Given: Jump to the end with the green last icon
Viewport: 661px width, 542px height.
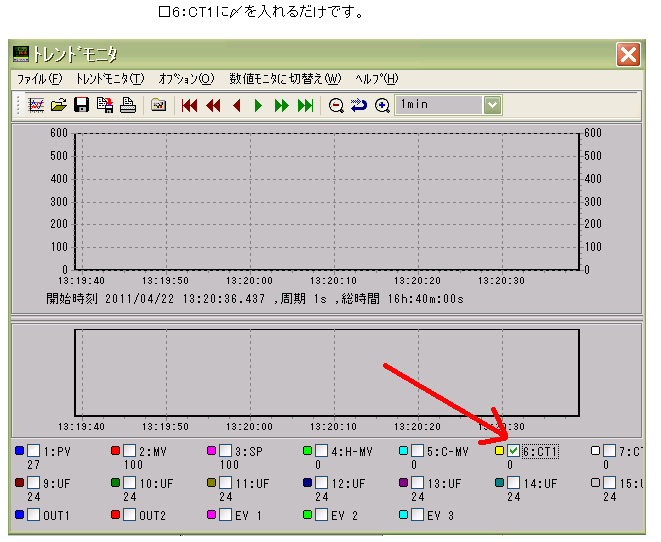Looking at the screenshot, I should click(x=305, y=105).
